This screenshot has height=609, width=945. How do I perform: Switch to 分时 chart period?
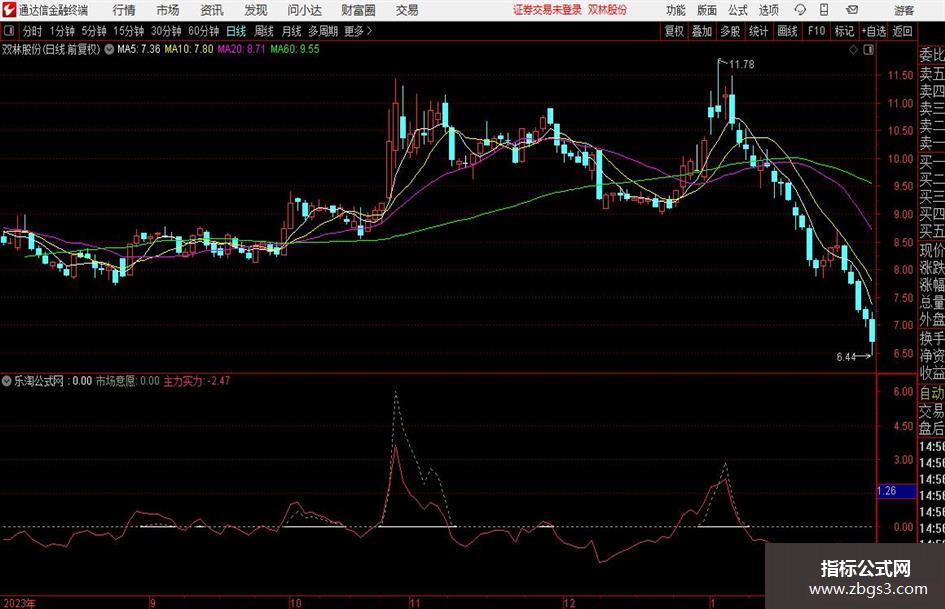(x=33, y=31)
